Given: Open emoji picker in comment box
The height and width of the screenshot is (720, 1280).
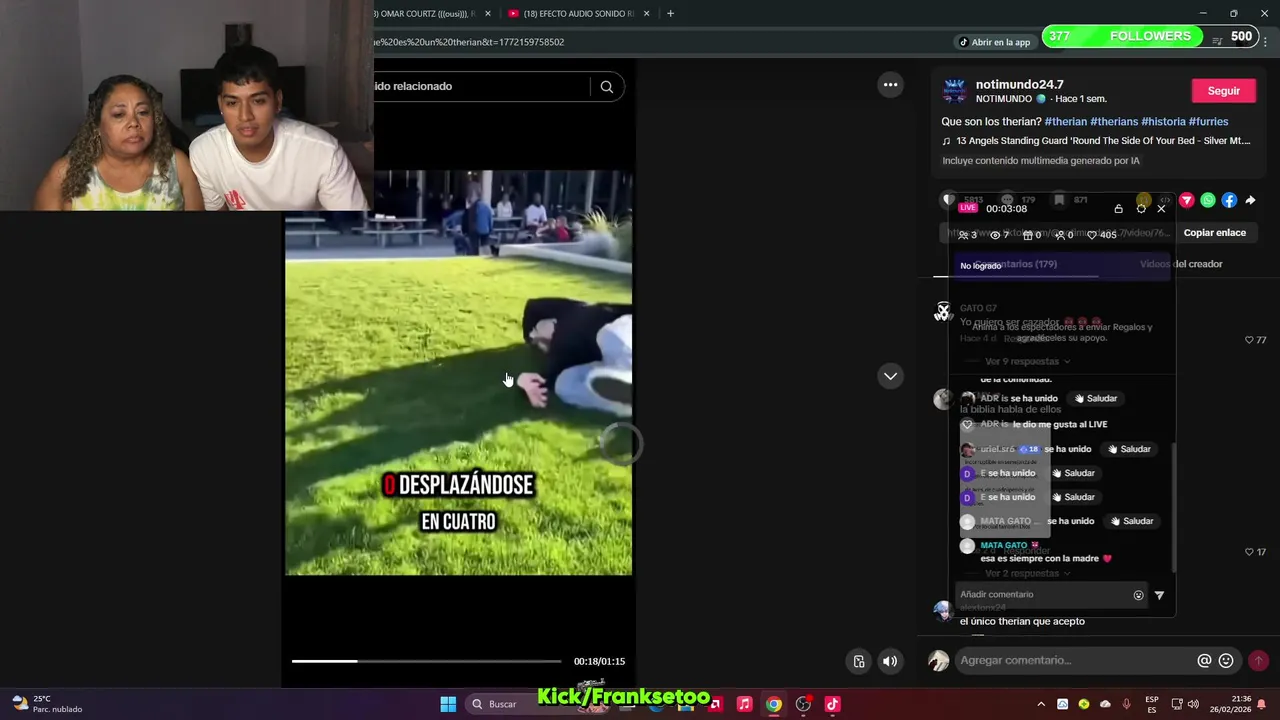Looking at the screenshot, I should (x=1226, y=661).
